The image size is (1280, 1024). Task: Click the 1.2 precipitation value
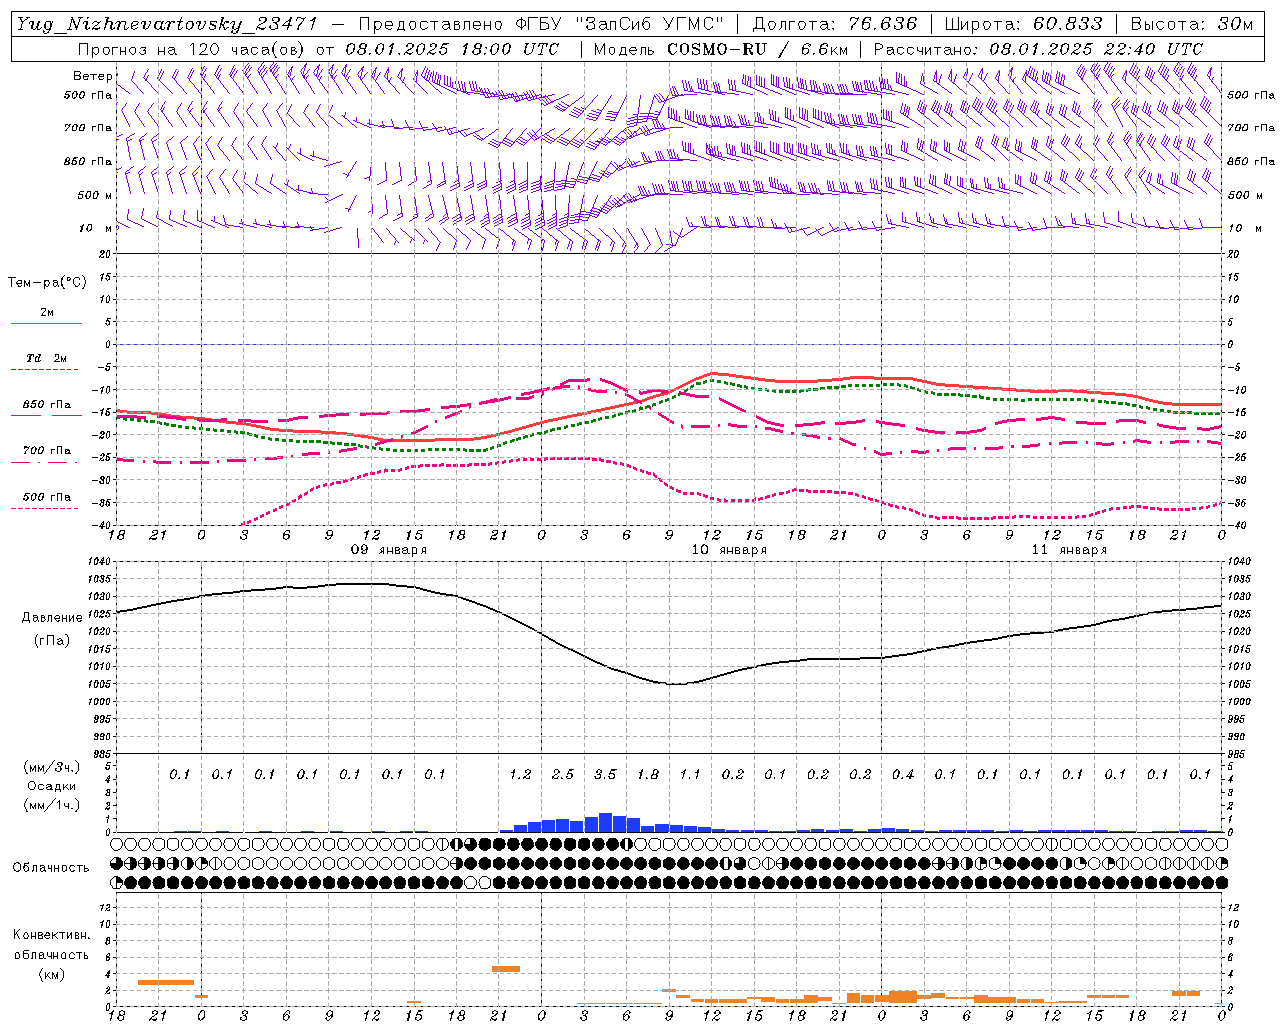[520, 774]
